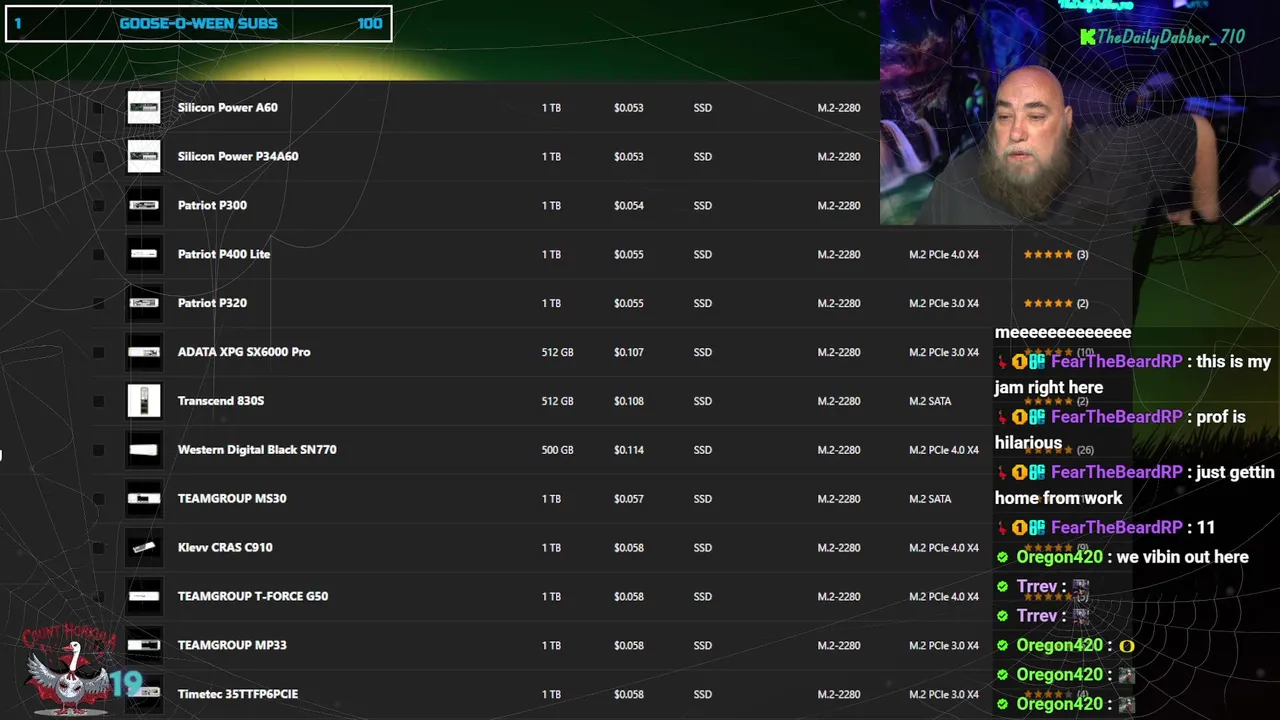Click the $0.114 price on WD Black SN770
Viewport: 1280px width, 720px height.
[x=629, y=450]
